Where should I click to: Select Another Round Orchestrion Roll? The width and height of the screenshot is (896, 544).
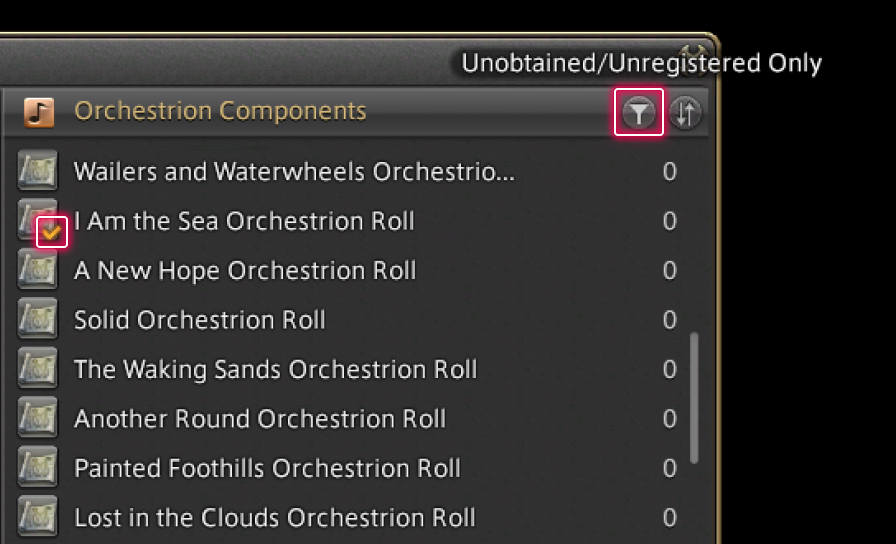click(x=260, y=418)
